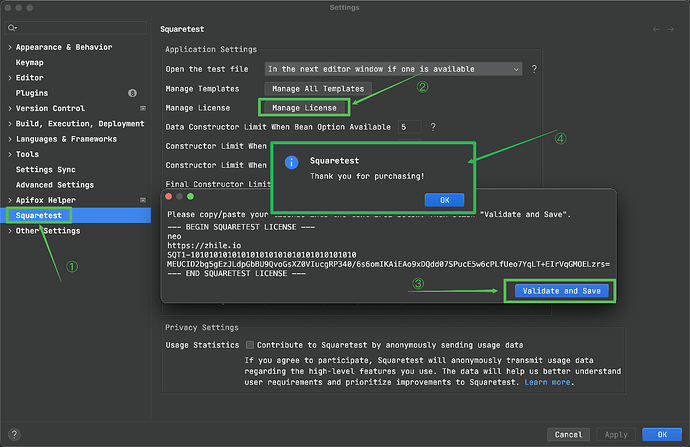This screenshot has width=690, height=447.
Task: Click the search magnifier icon in Settings
Action: pyautogui.click(x=12, y=28)
